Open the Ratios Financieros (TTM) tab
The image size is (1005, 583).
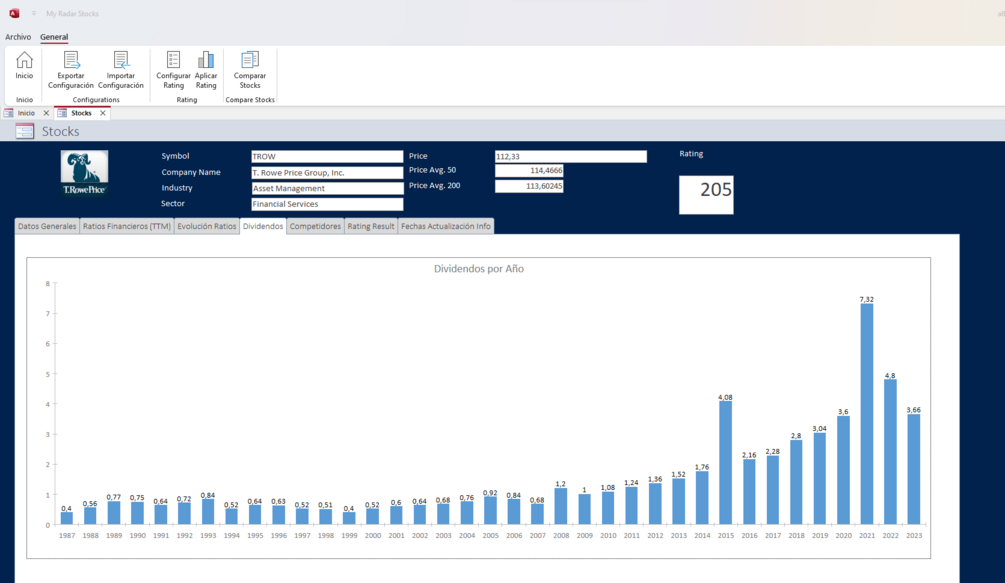tap(127, 226)
